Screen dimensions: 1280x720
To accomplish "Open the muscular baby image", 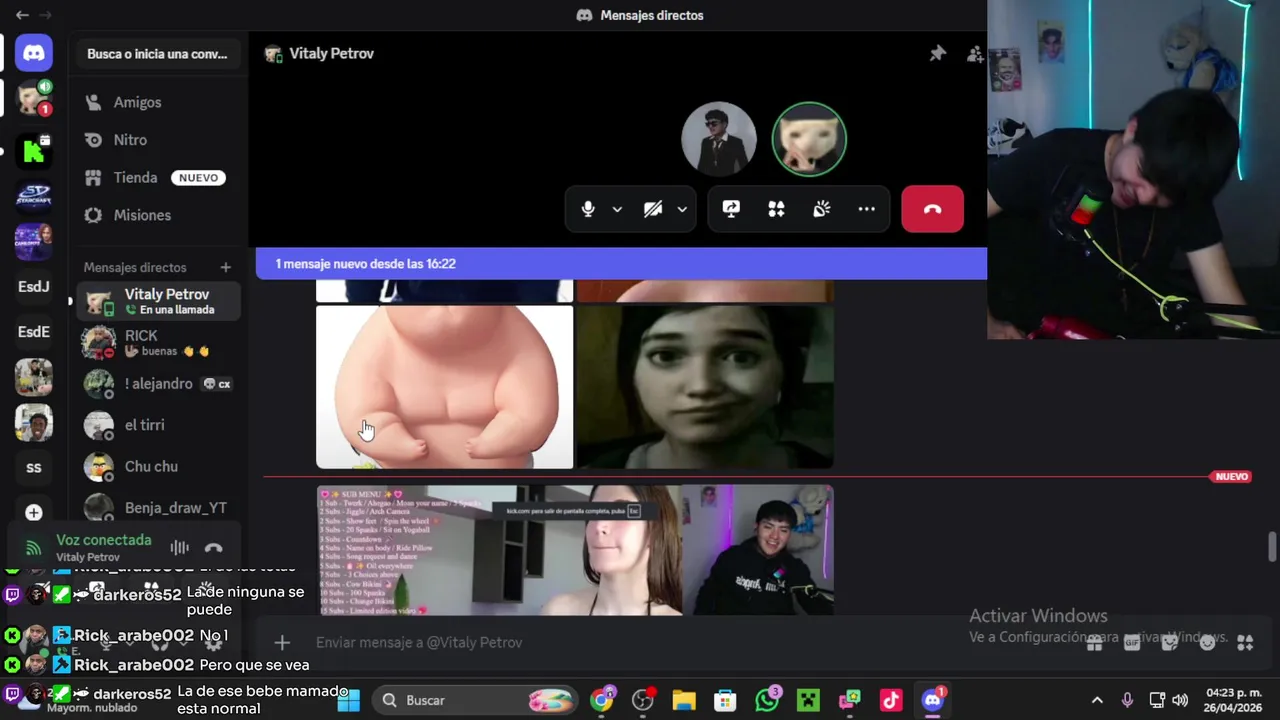I will (x=445, y=387).
